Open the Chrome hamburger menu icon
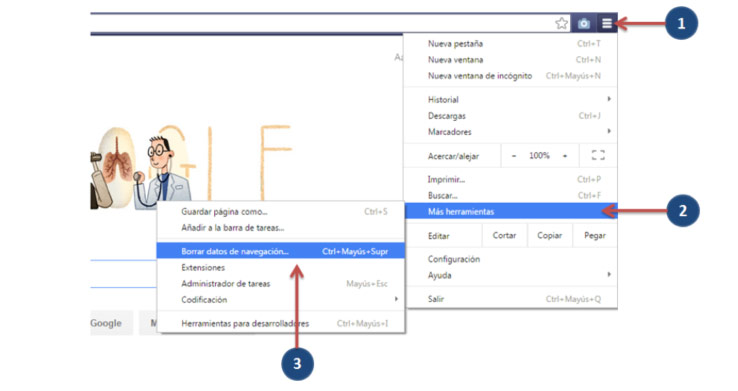Image resolution: width=738 pixels, height=391 pixels. 607,23
